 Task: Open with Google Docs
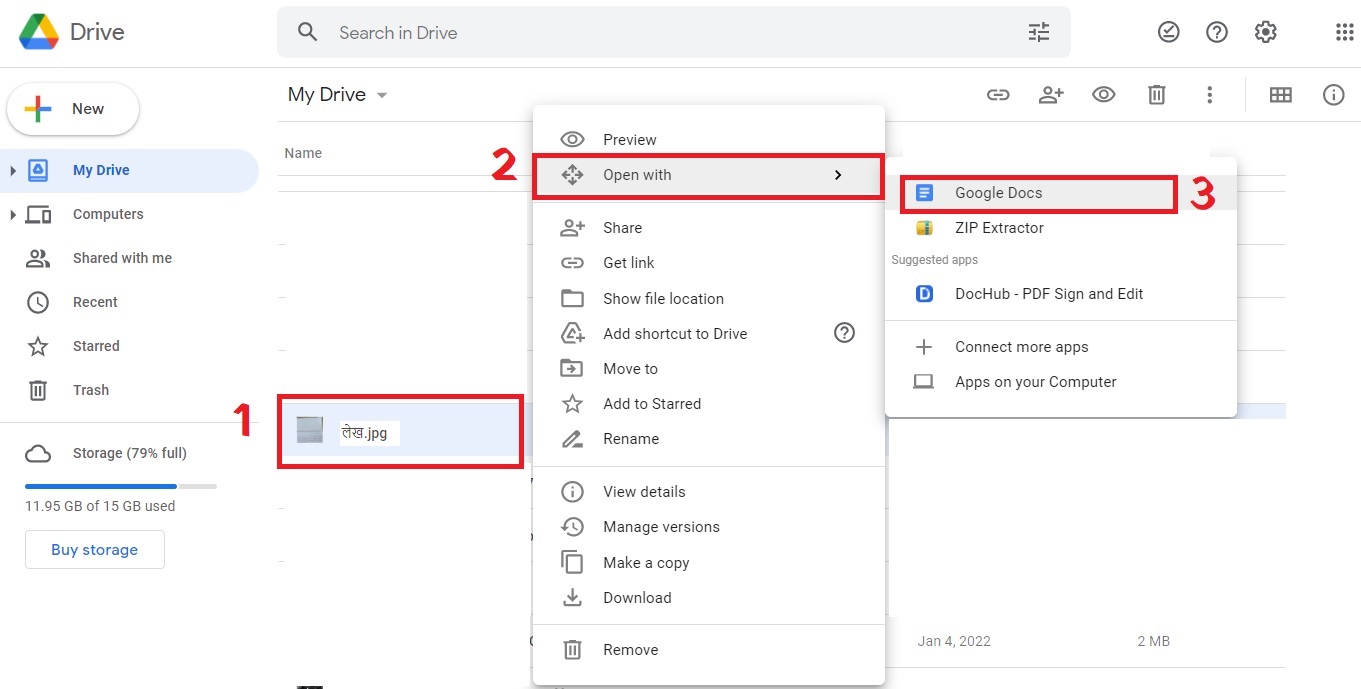coord(1061,193)
